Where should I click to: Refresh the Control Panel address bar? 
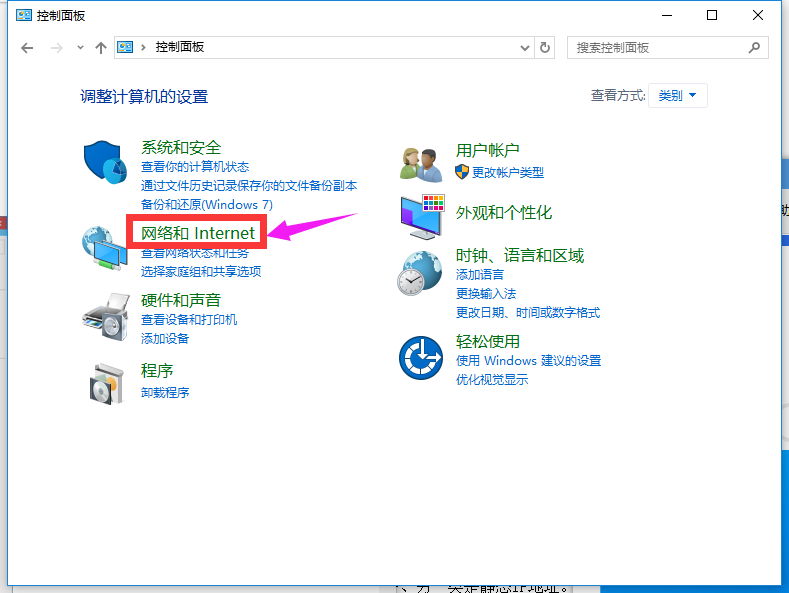point(545,47)
